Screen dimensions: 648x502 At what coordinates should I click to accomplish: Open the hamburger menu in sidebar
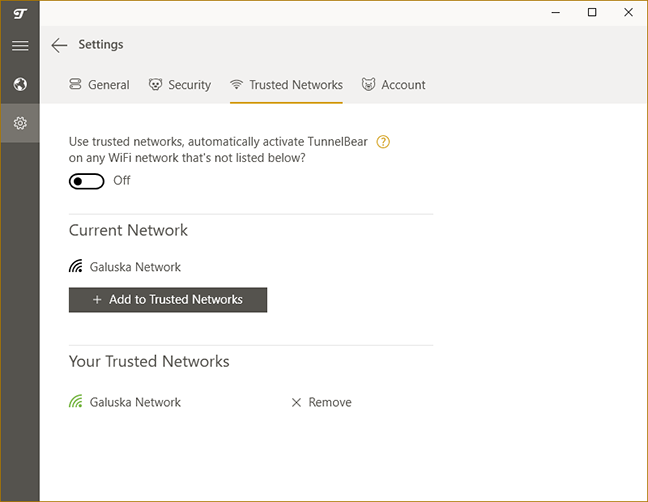[20, 45]
